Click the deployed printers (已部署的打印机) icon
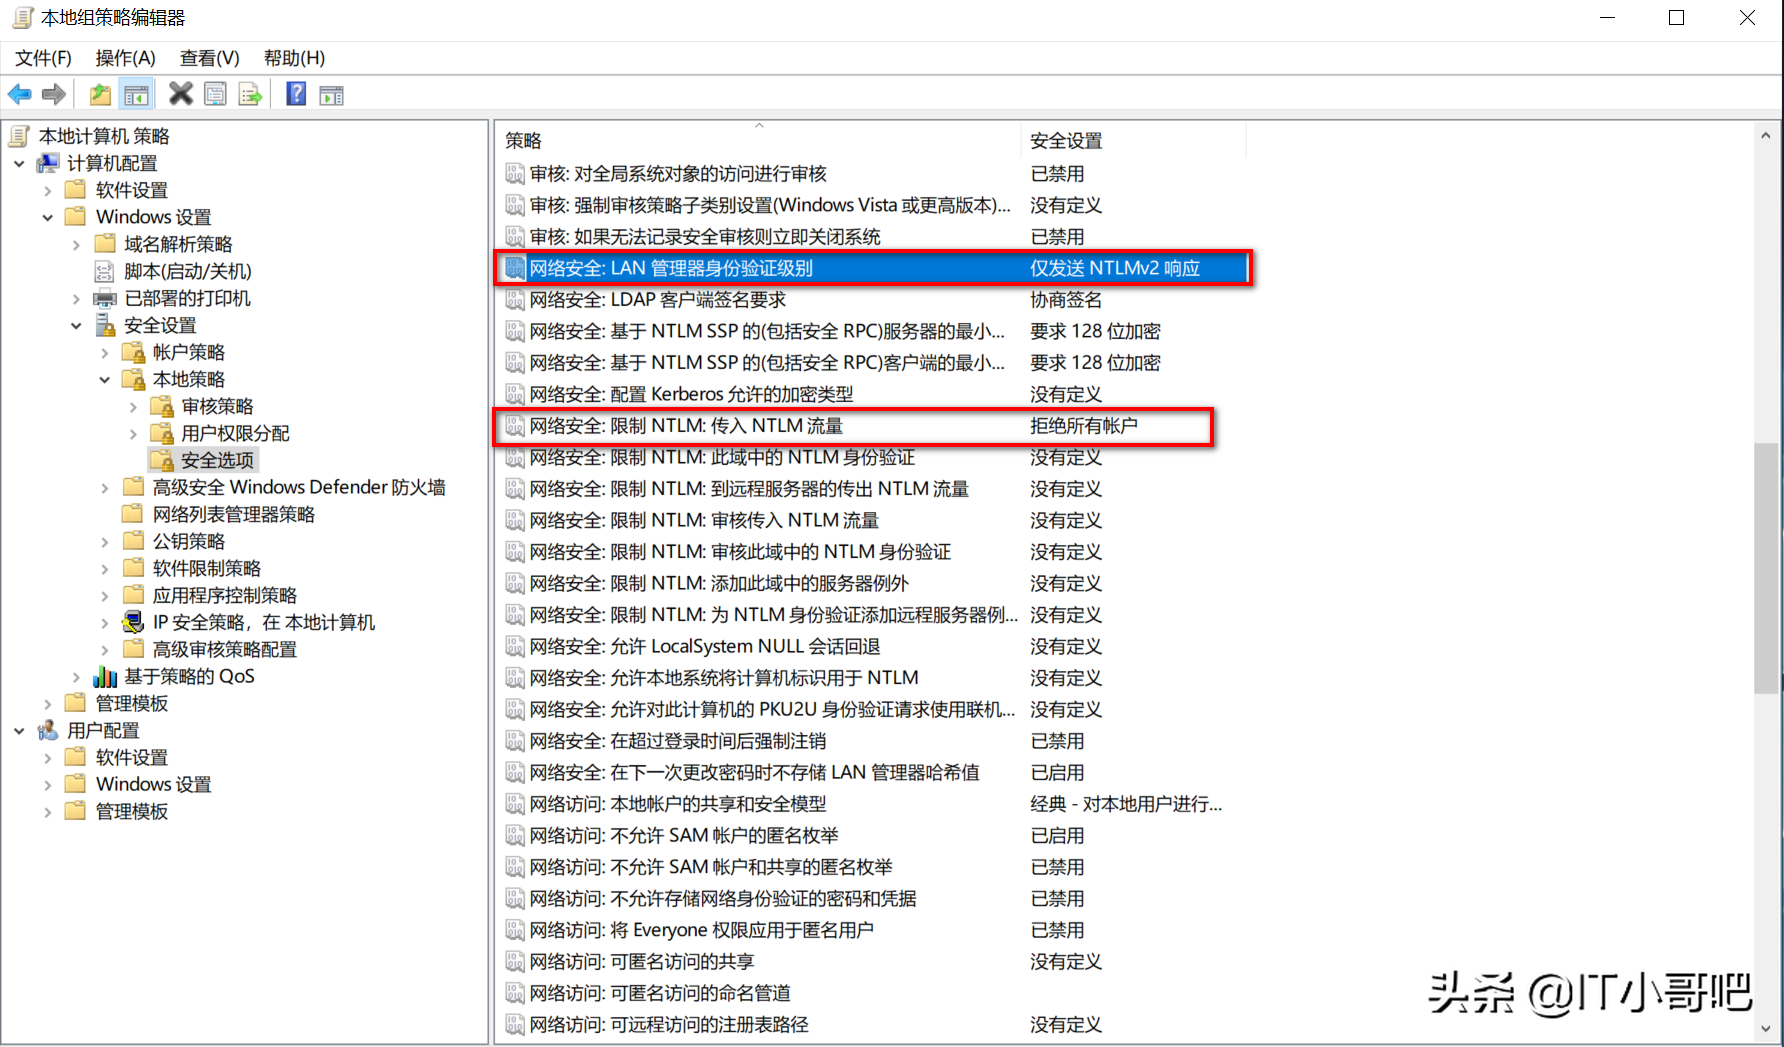Viewport: 1784px width, 1047px height. pyautogui.click(x=104, y=298)
